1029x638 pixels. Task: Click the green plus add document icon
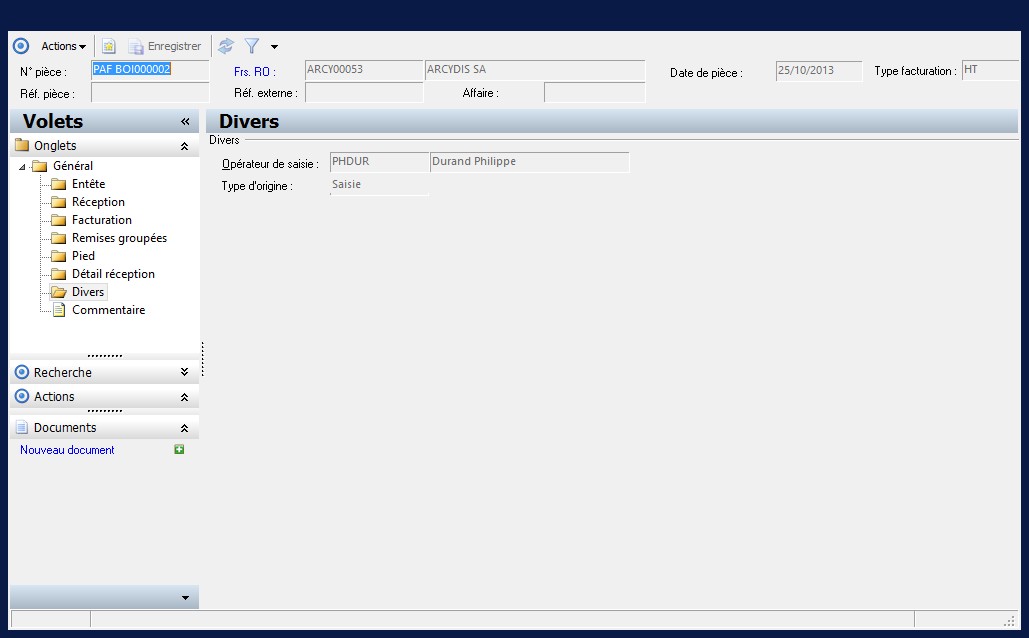(179, 450)
